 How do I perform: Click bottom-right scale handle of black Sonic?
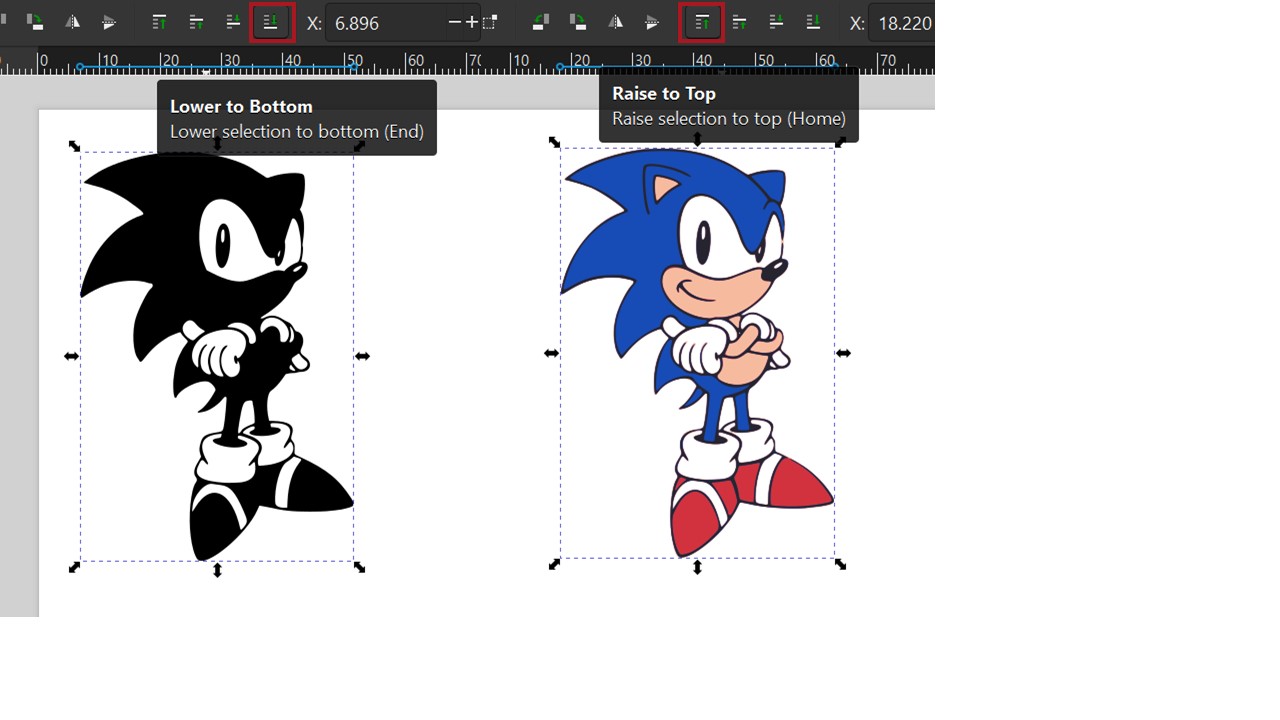click(x=360, y=568)
